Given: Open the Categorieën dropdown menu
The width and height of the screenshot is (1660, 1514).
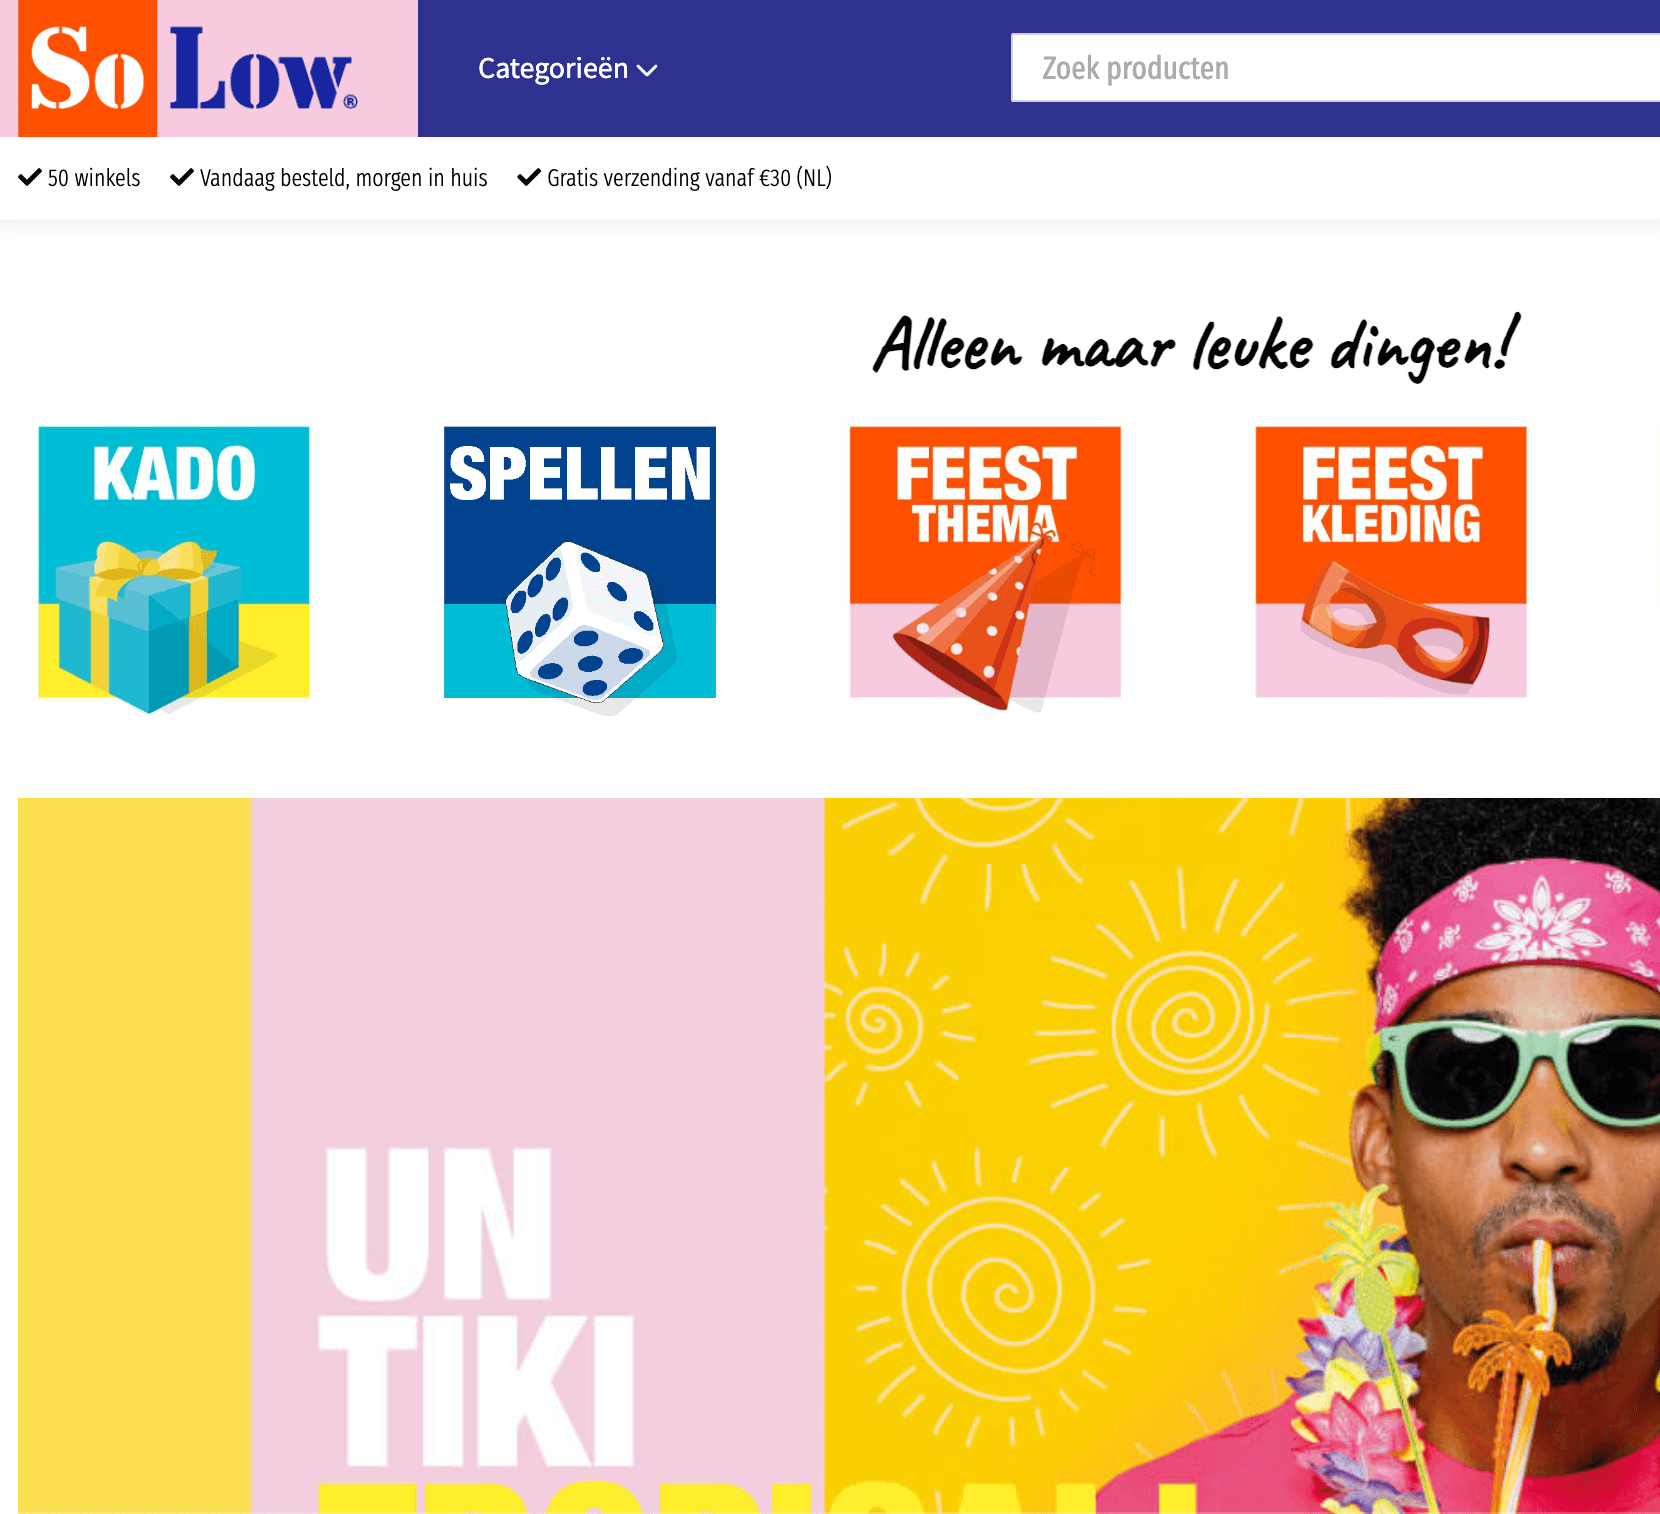Looking at the screenshot, I should pyautogui.click(x=567, y=69).
